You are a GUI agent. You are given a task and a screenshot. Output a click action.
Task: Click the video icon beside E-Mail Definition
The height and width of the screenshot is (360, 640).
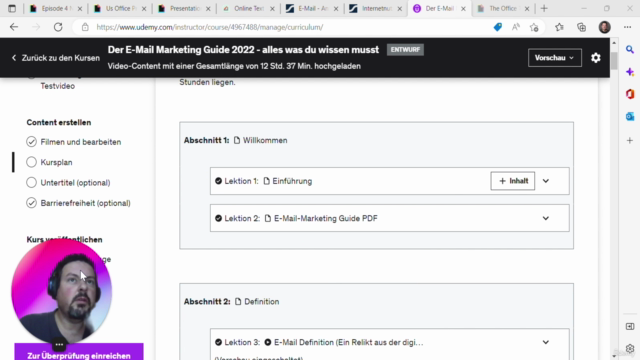point(268,342)
